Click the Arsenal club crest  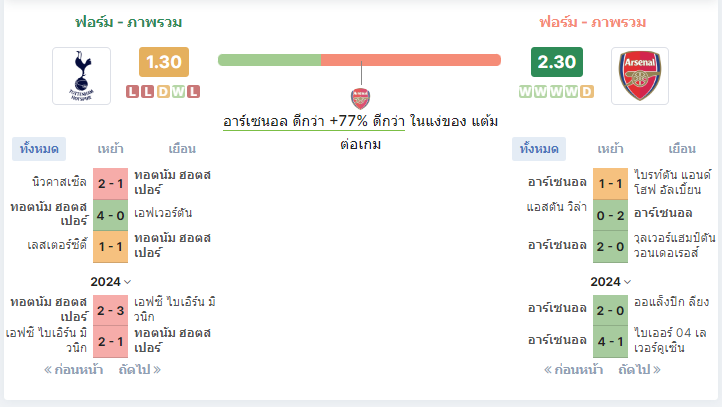(x=640, y=76)
